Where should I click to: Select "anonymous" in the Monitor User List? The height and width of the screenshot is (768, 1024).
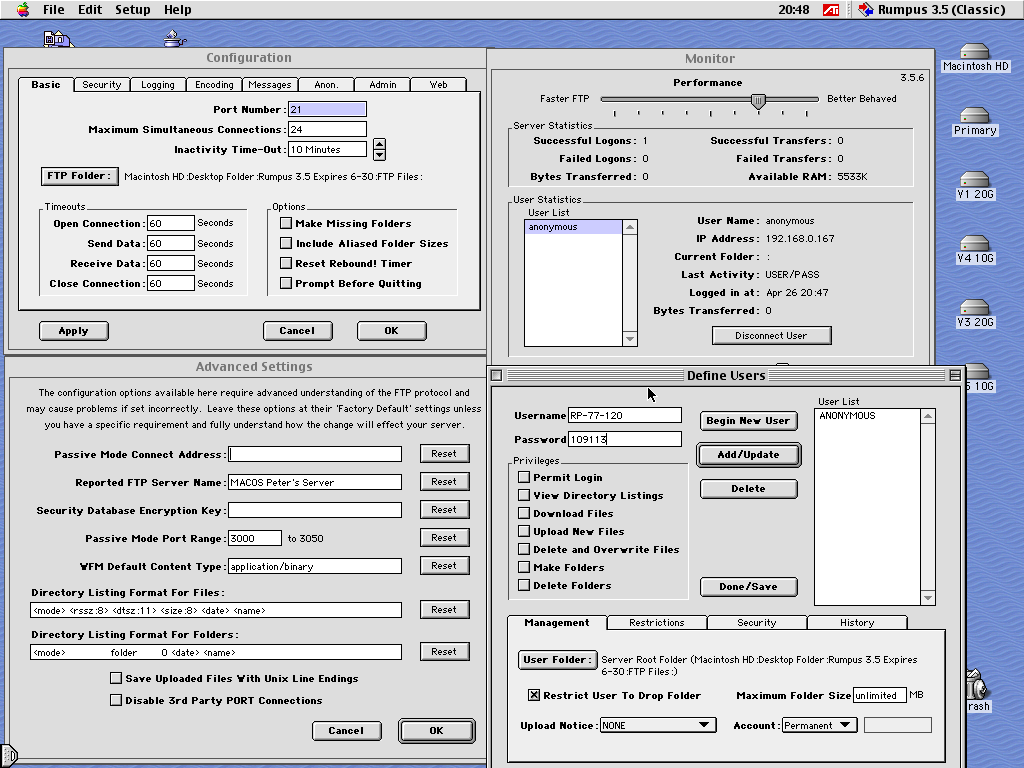pyautogui.click(x=573, y=227)
